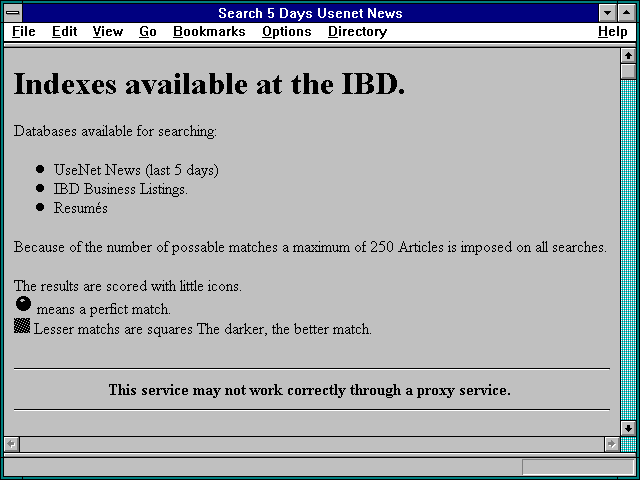Open the Help menu
This screenshot has width=640, height=480.
pos(613,32)
